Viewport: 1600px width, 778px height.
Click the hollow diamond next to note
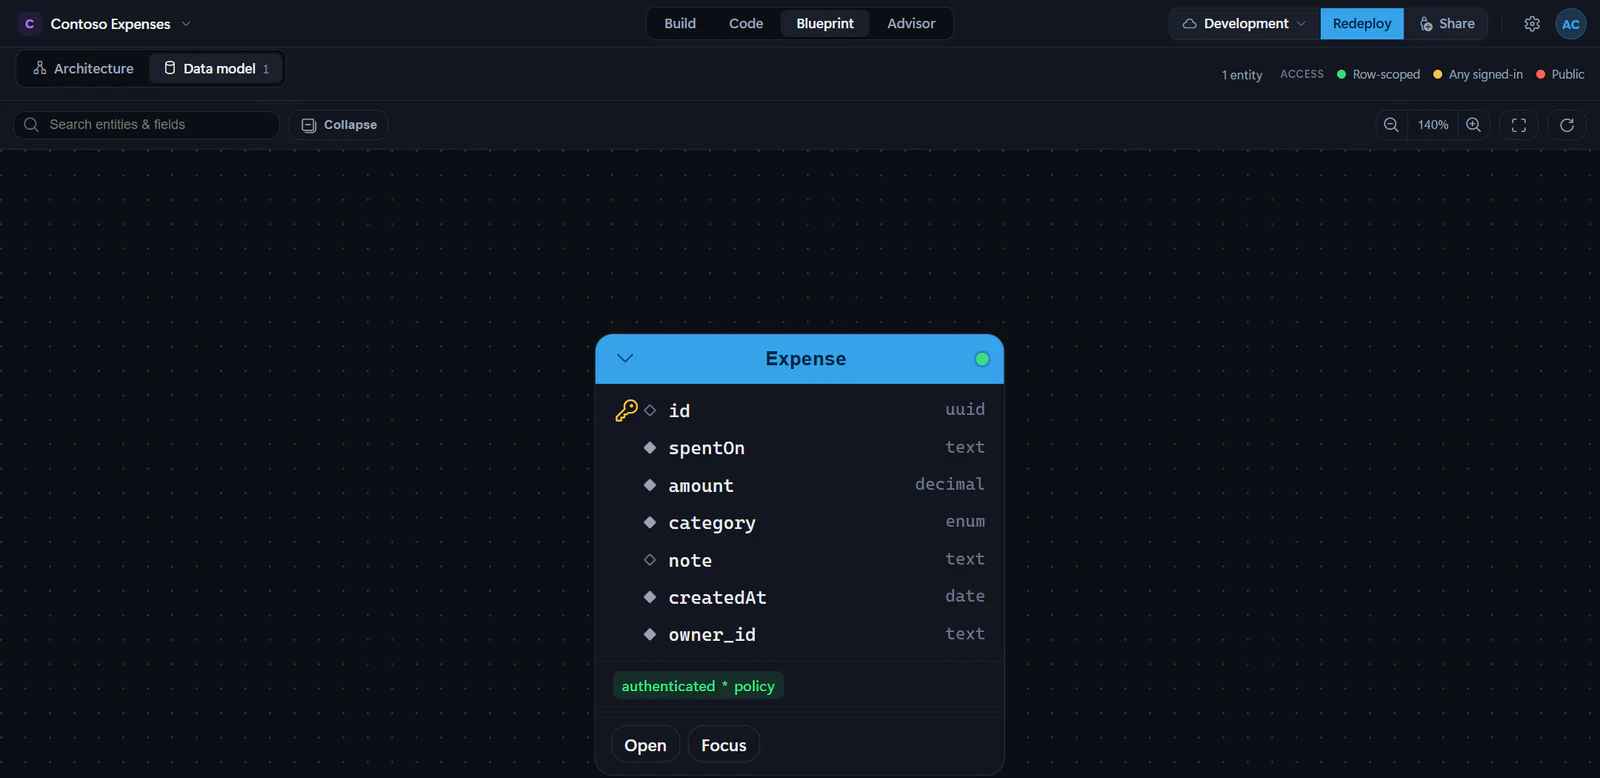(x=650, y=560)
